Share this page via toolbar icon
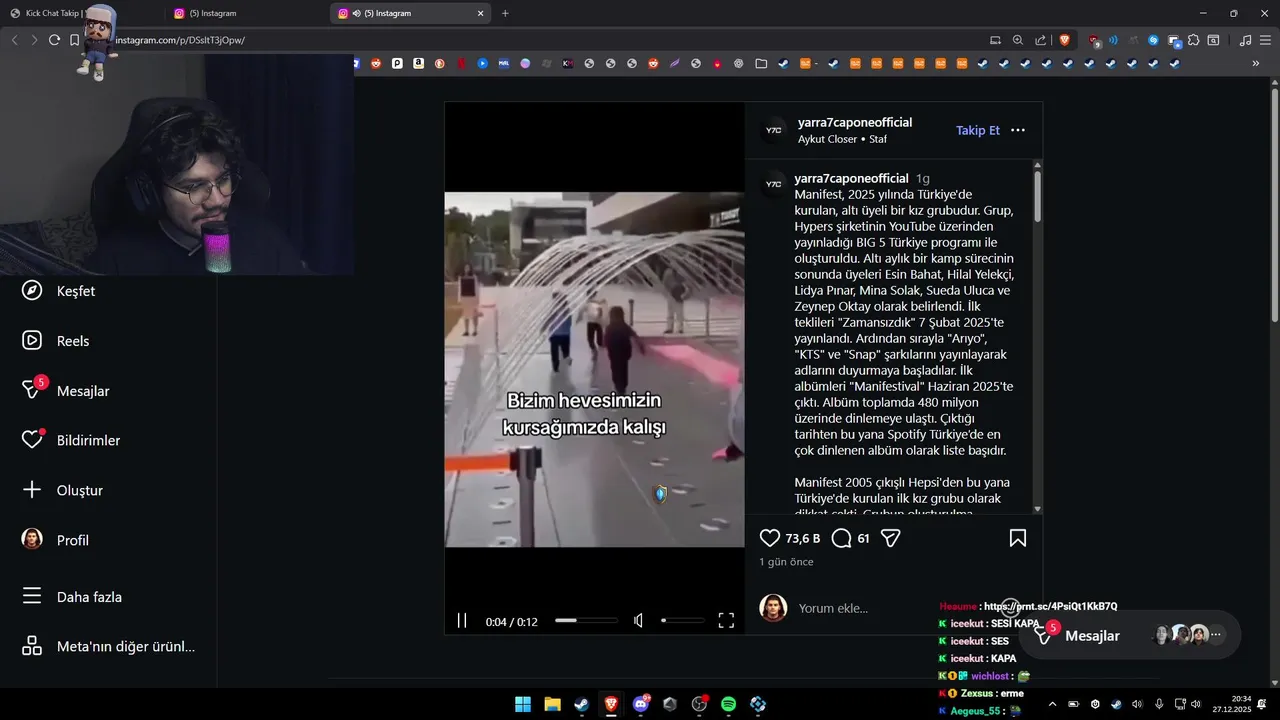This screenshot has width=1280, height=720. click(1040, 40)
